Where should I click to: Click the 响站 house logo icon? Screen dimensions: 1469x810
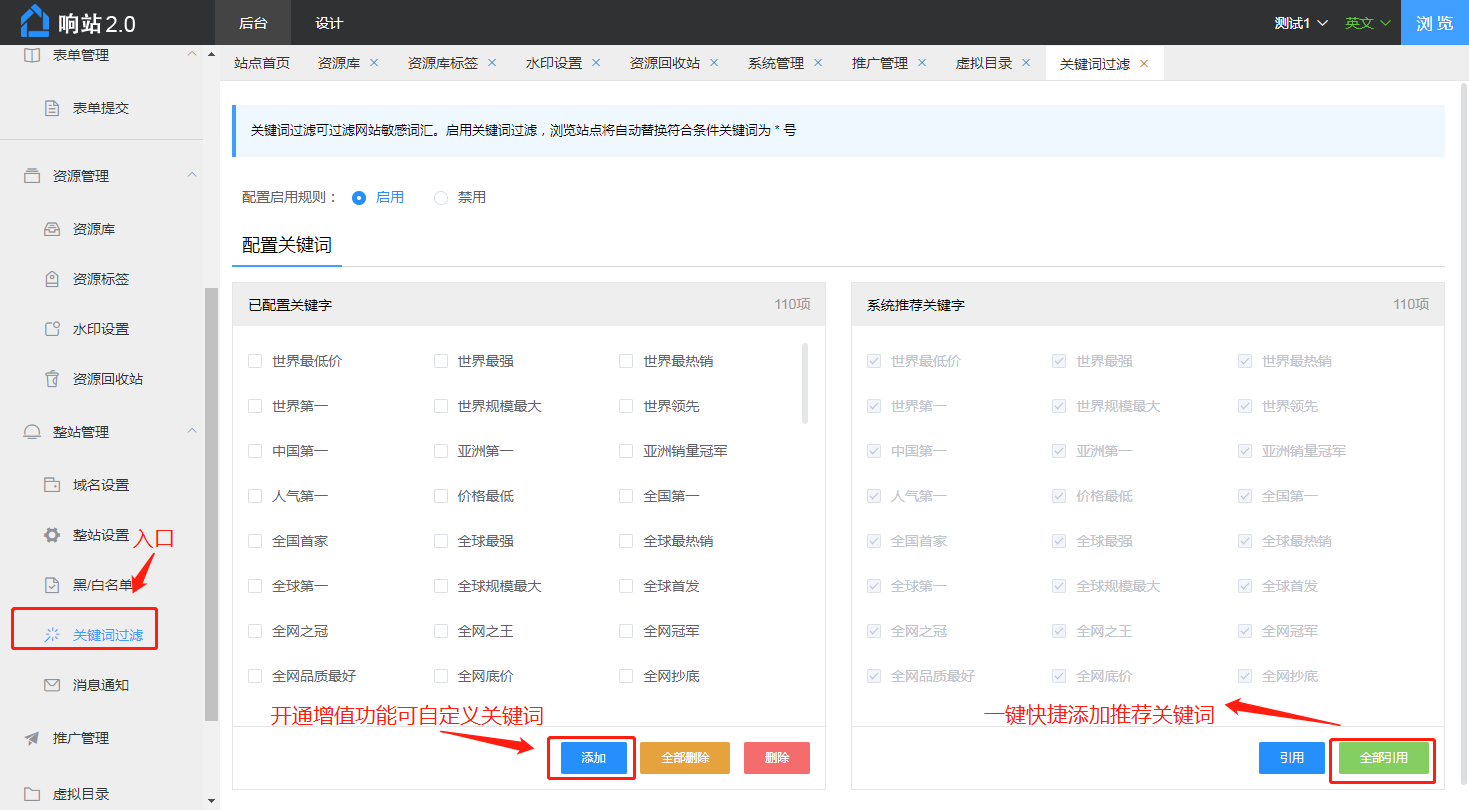(35, 22)
